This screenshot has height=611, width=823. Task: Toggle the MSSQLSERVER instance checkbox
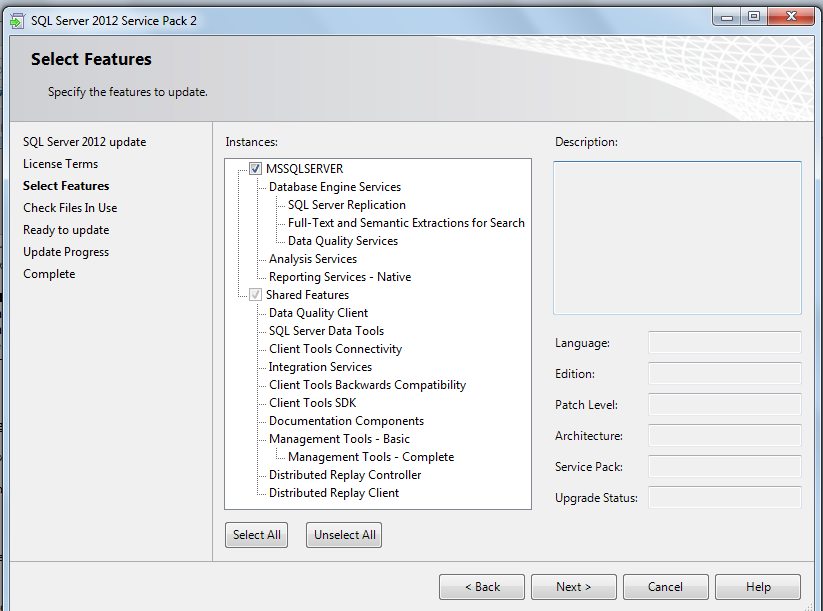255,168
